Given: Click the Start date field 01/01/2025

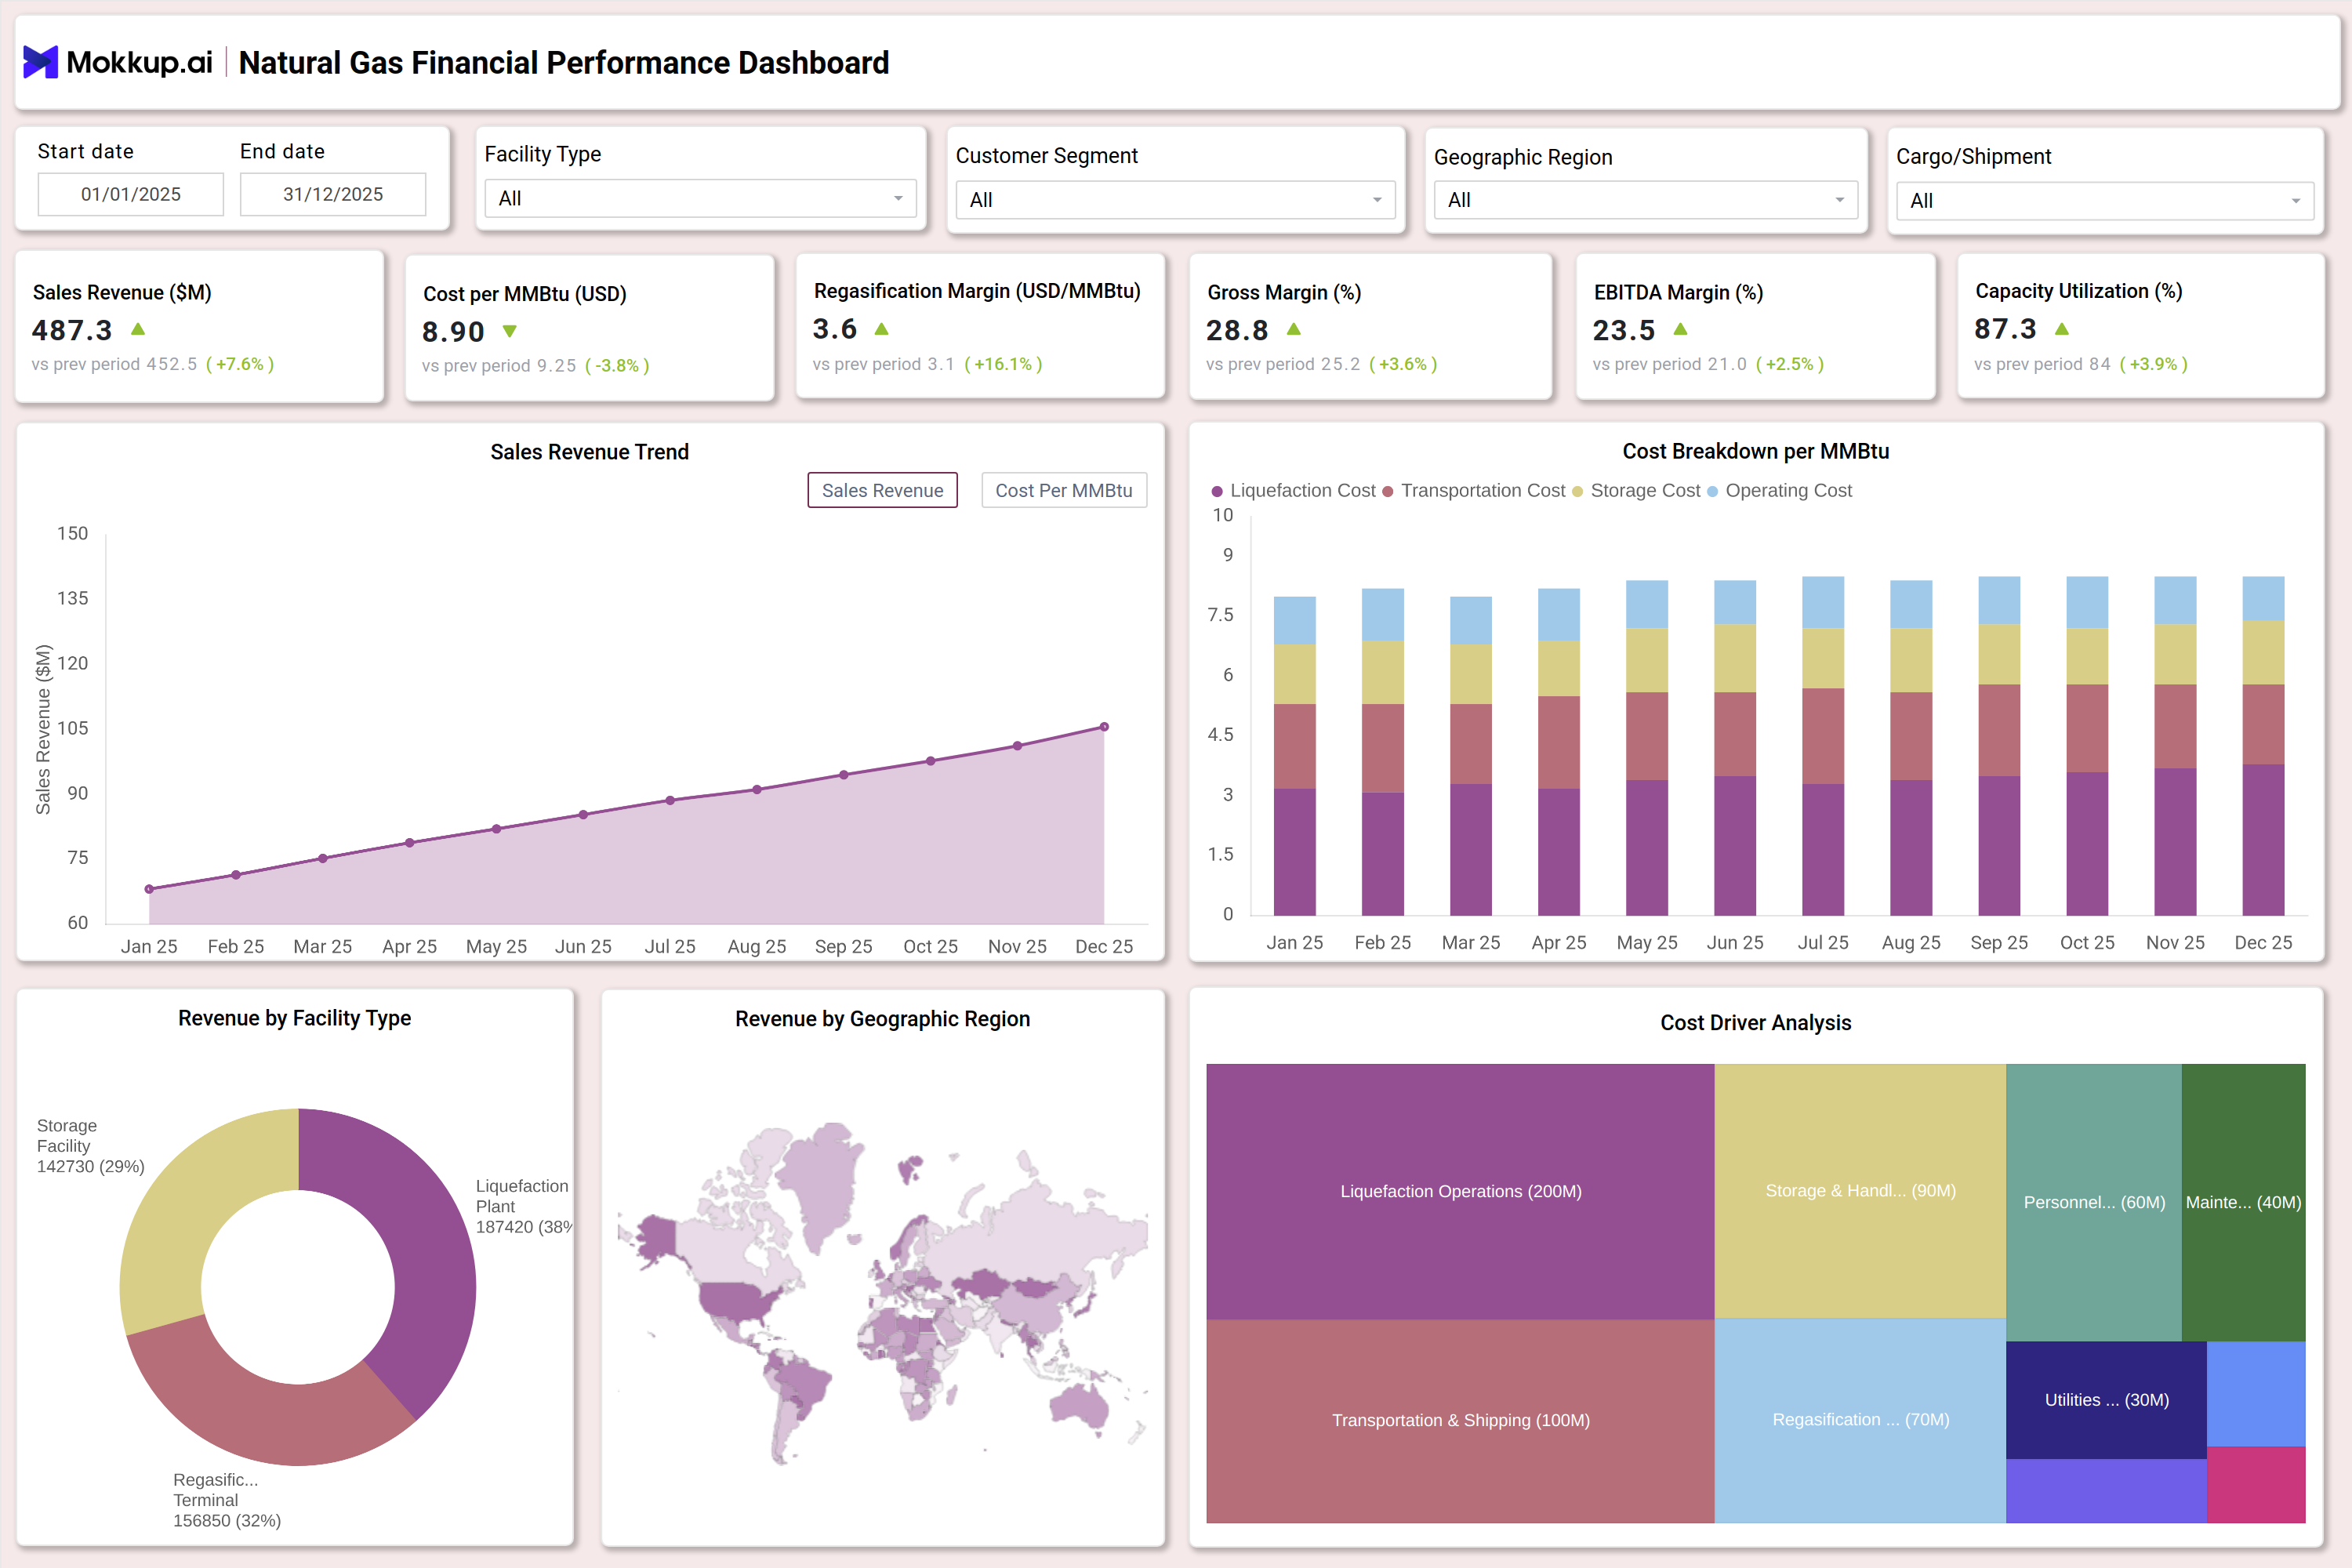Looking at the screenshot, I should click(x=131, y=194).
